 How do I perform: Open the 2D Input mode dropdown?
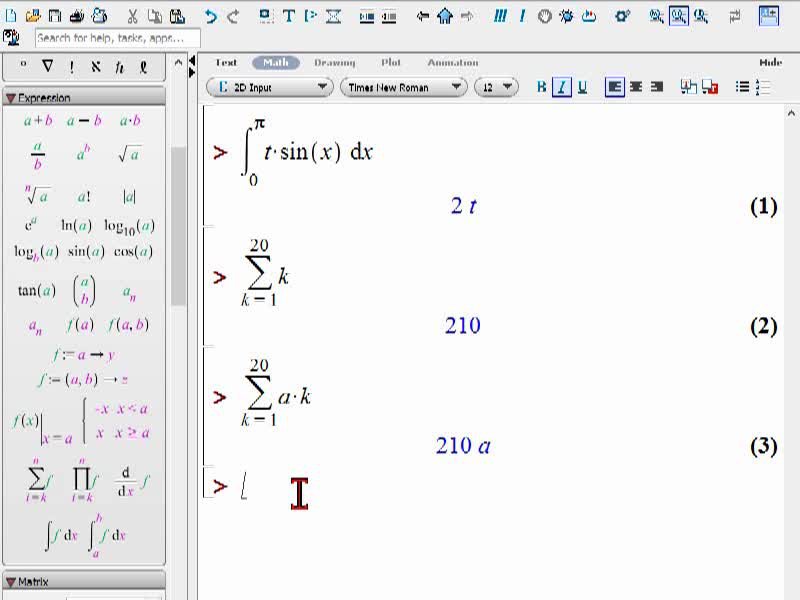coord(270,87)
